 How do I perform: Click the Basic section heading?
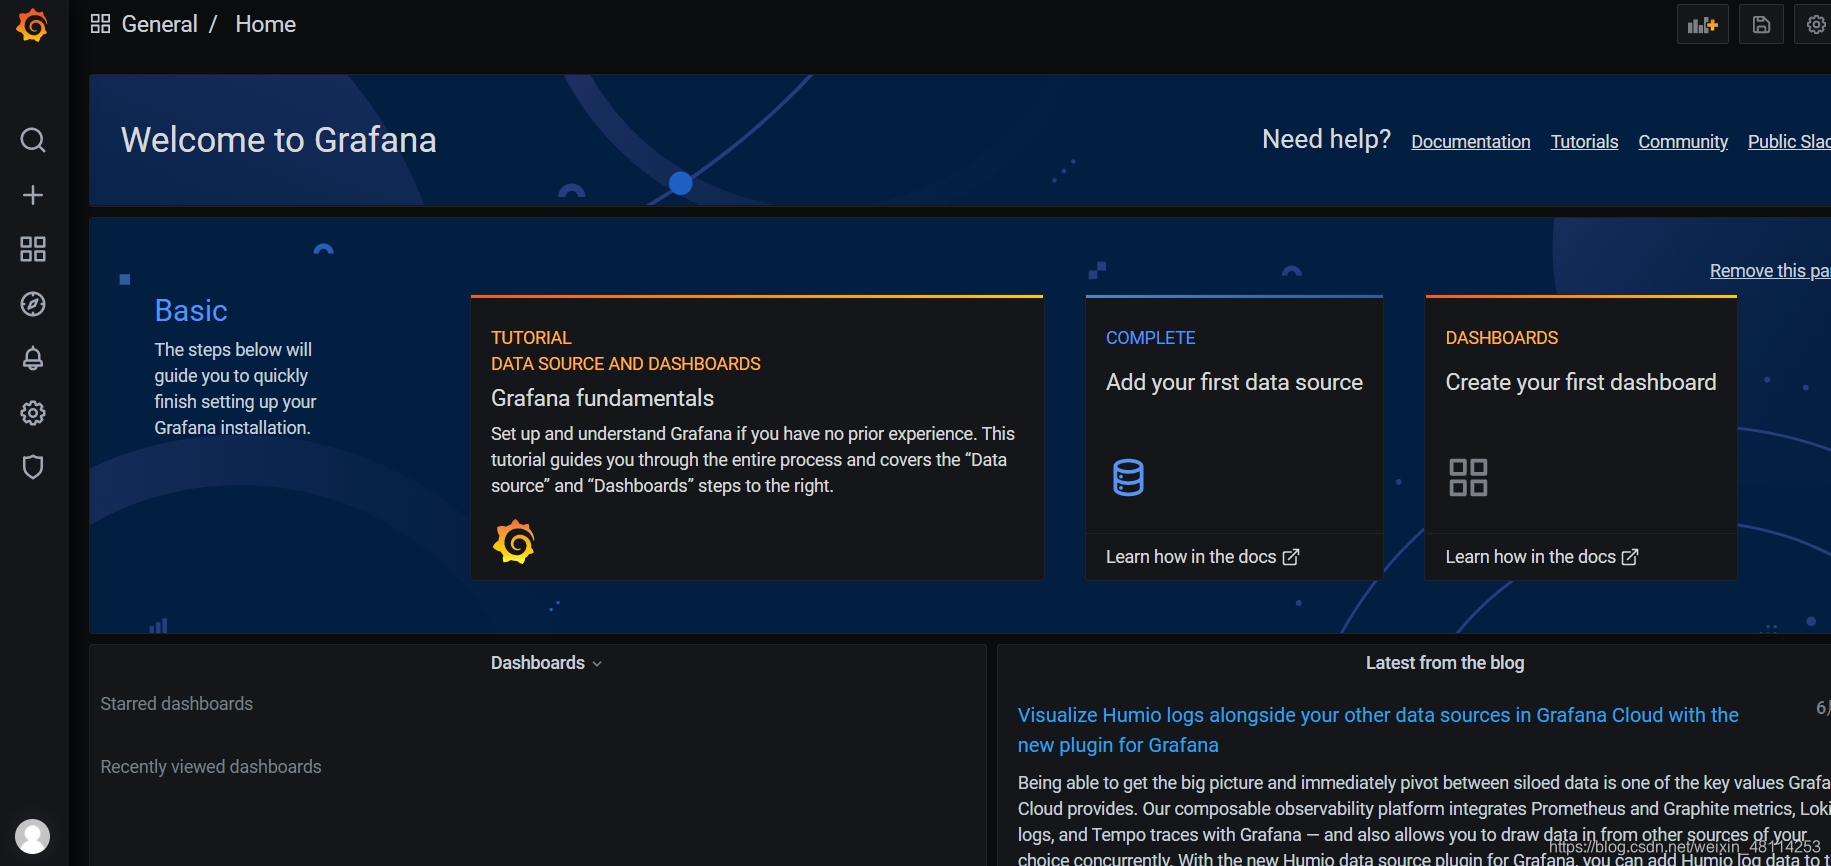pos(191,311)
